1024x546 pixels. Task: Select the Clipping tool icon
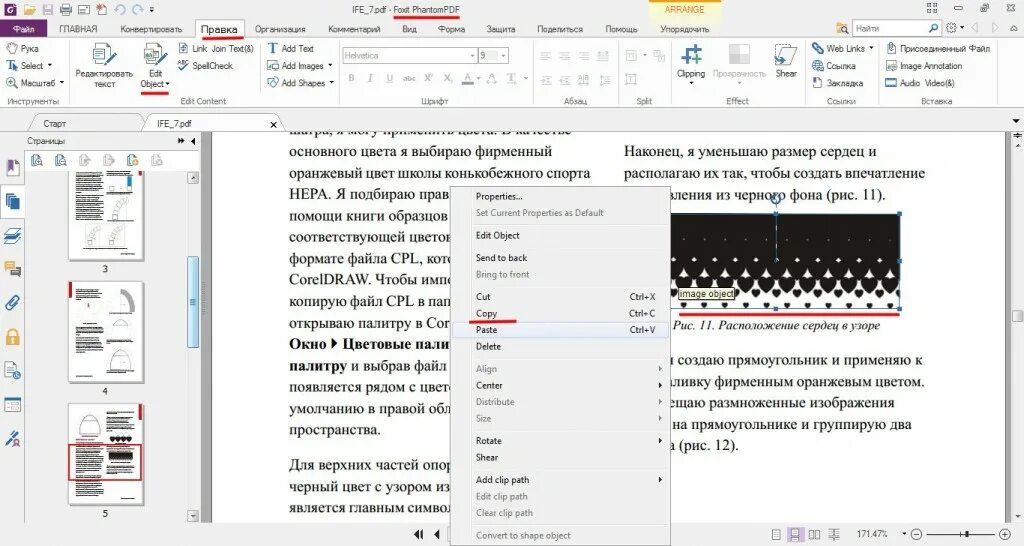click(x=691, y=56)
